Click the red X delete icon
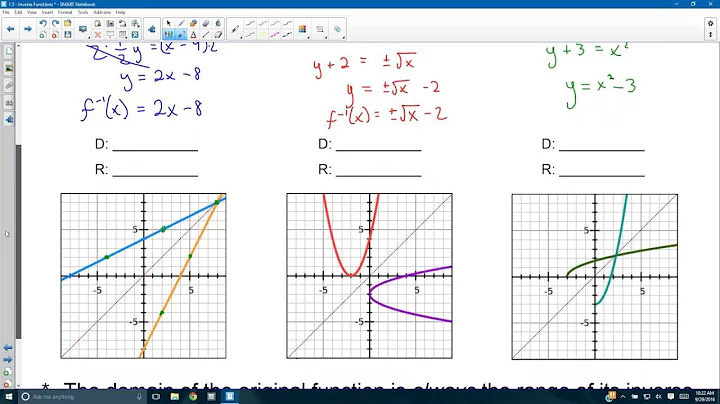This screenshot has width=720, height=404. (98, 34)
